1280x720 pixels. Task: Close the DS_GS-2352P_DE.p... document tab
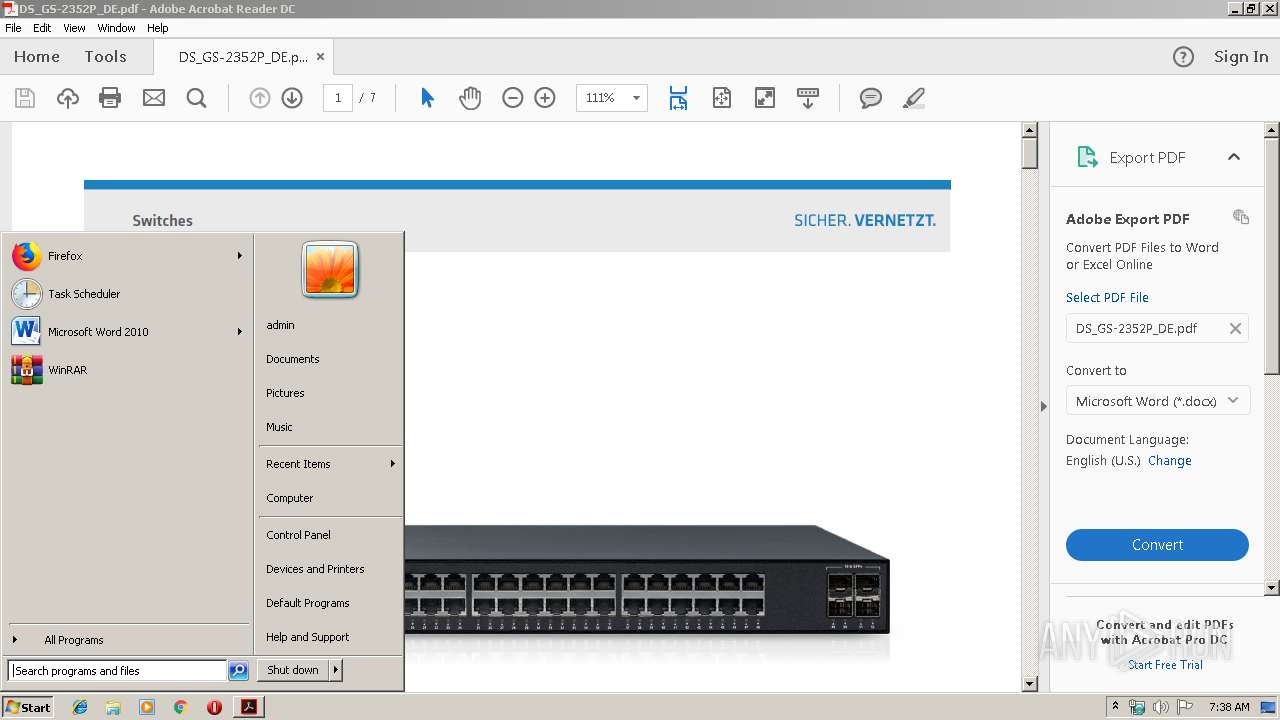[320, 57]
